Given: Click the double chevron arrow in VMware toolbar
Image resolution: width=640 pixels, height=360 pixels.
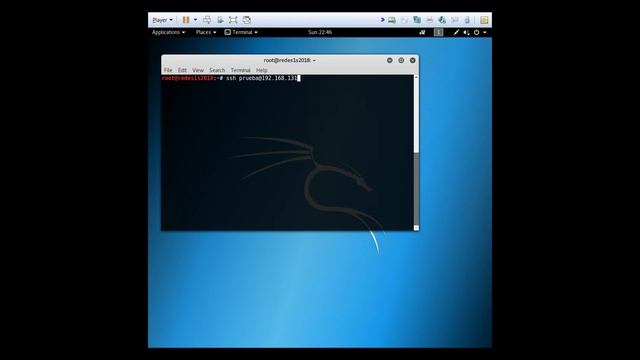Looking at the screenshot, I should (382, 20).
